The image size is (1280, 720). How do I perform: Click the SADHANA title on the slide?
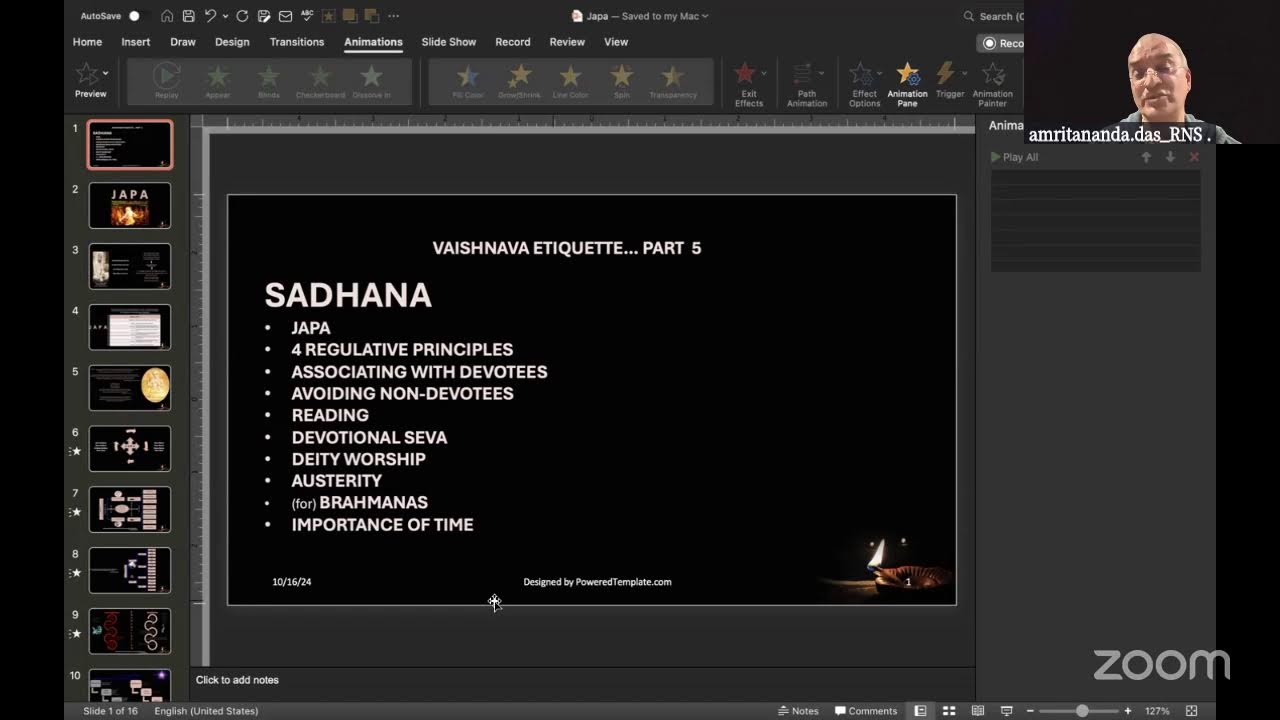coord(348,295)
